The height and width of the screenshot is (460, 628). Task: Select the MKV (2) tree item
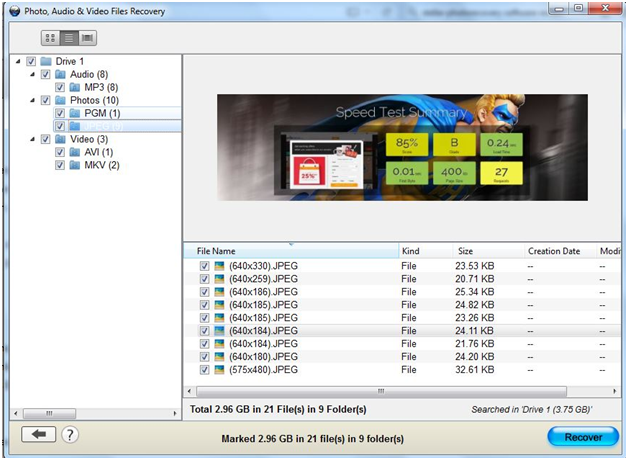[102, 165]
